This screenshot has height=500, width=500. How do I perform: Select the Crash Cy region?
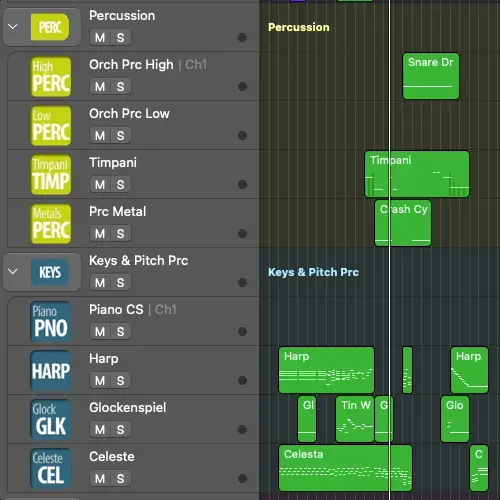403,223
